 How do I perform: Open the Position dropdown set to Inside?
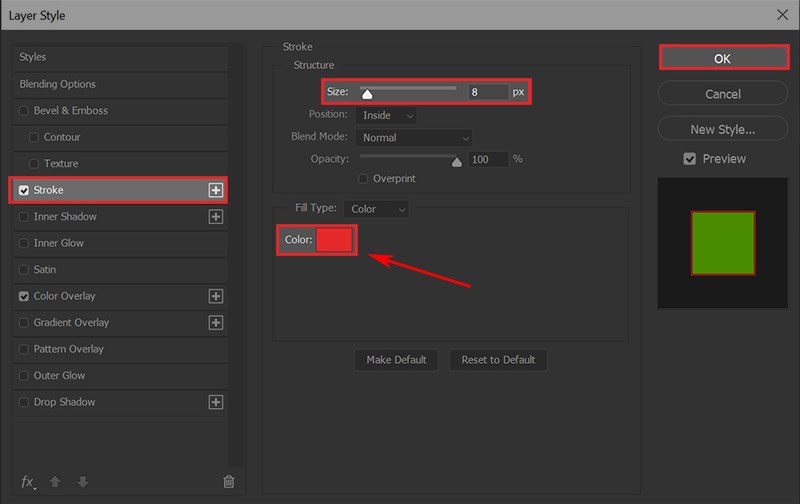[x=386, y=115]
